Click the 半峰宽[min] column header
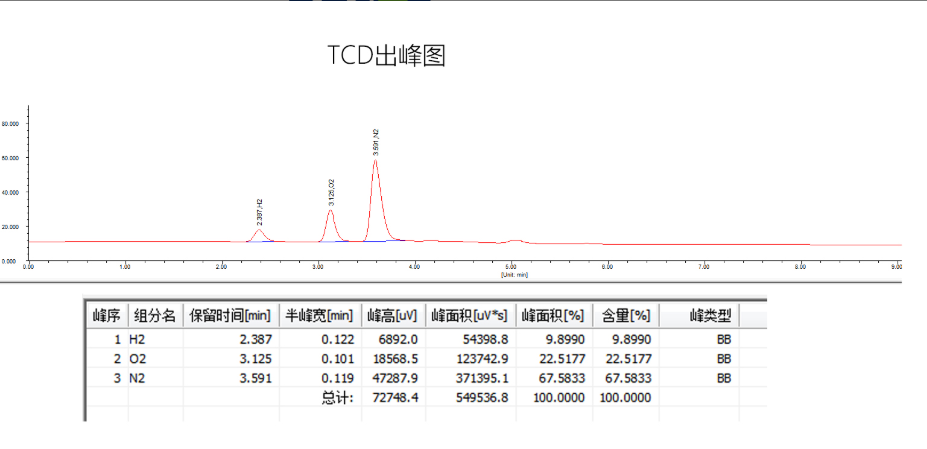The height and width of the screenshot is (449, 927). click(318, 316)
